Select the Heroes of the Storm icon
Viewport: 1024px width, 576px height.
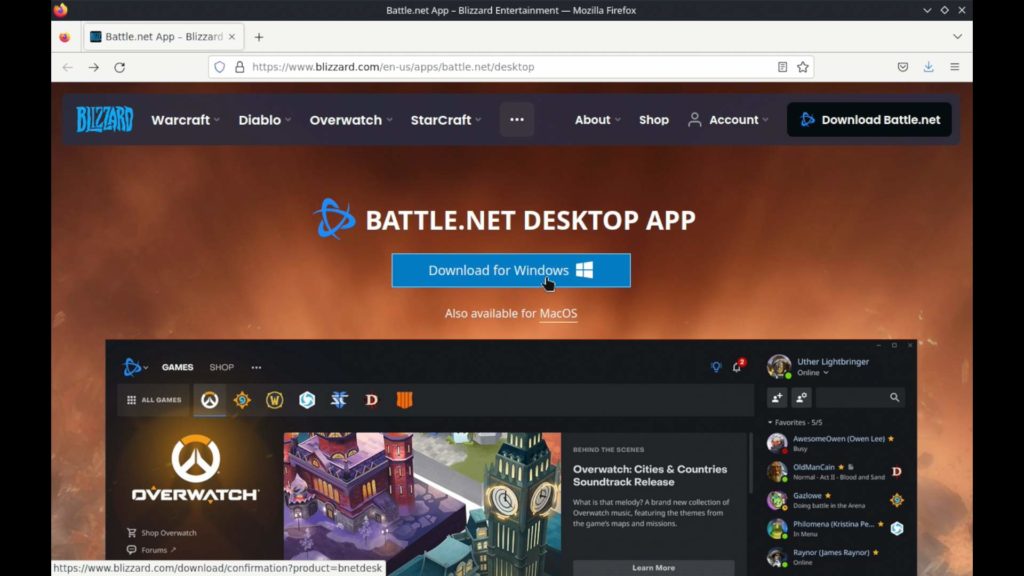coord(307,400)
